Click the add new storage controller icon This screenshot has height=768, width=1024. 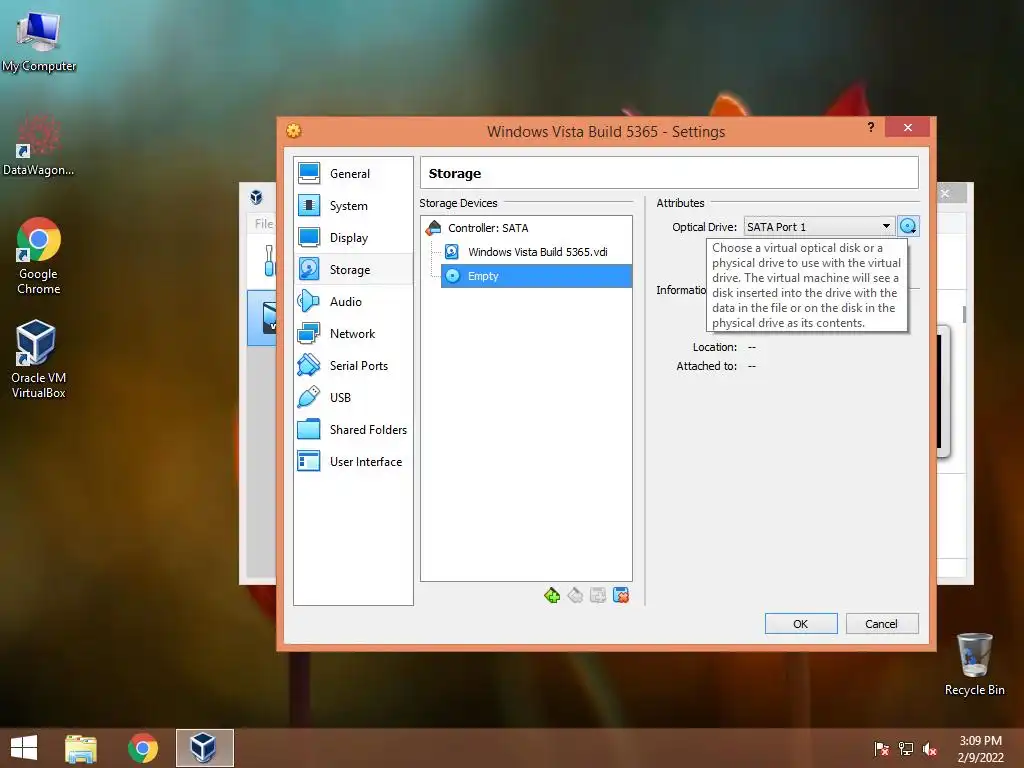[552, 596]
